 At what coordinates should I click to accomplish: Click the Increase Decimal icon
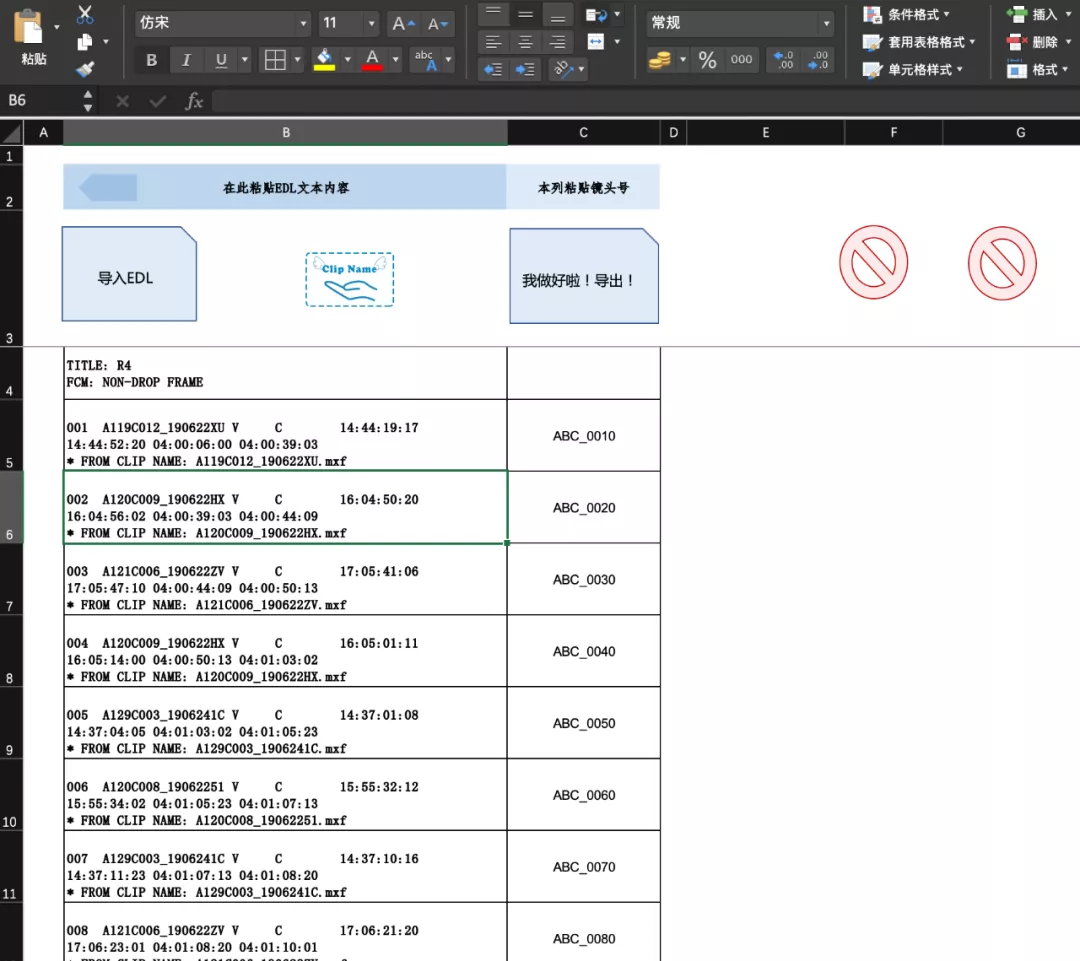(x=784, y=61)
